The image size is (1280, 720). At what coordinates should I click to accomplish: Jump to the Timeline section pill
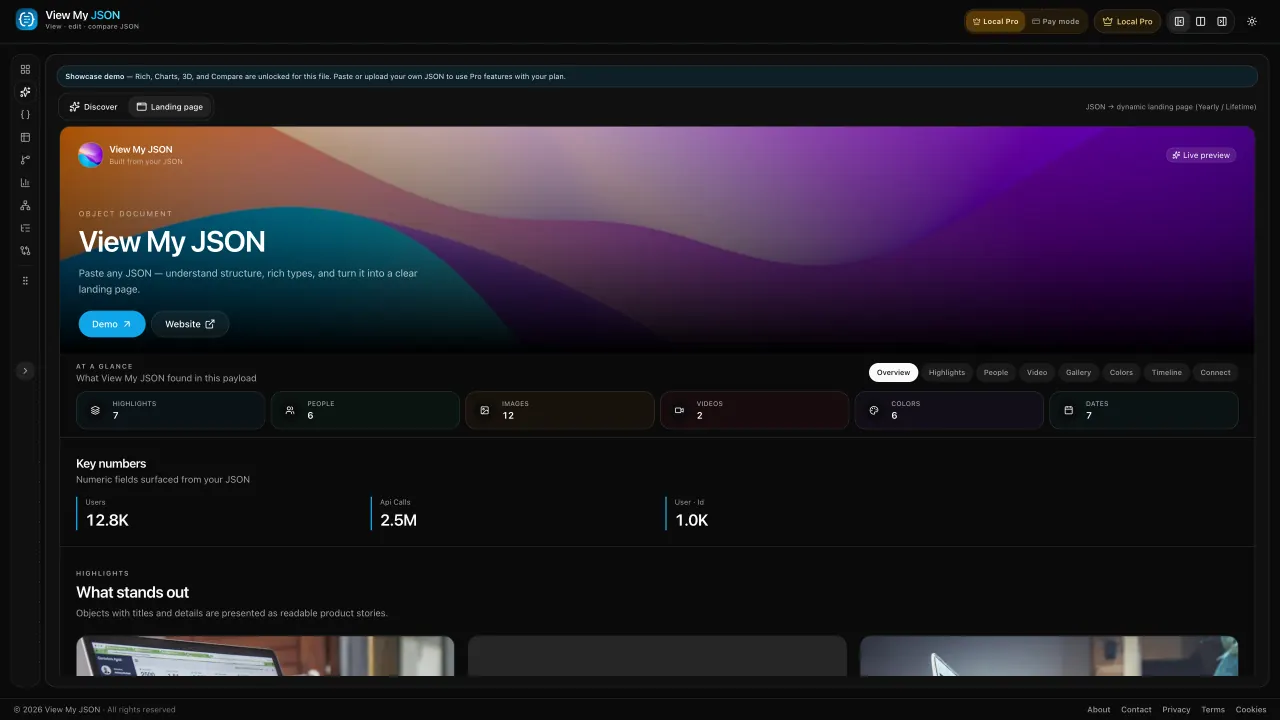[x=1166, y=372]
